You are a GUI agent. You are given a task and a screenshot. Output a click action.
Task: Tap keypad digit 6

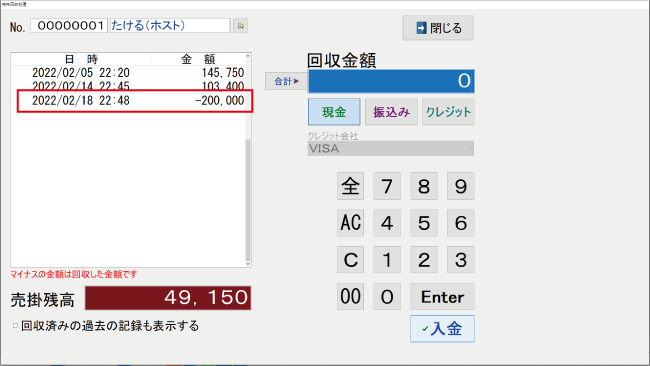pyautogui.click(x=461, y=223)
